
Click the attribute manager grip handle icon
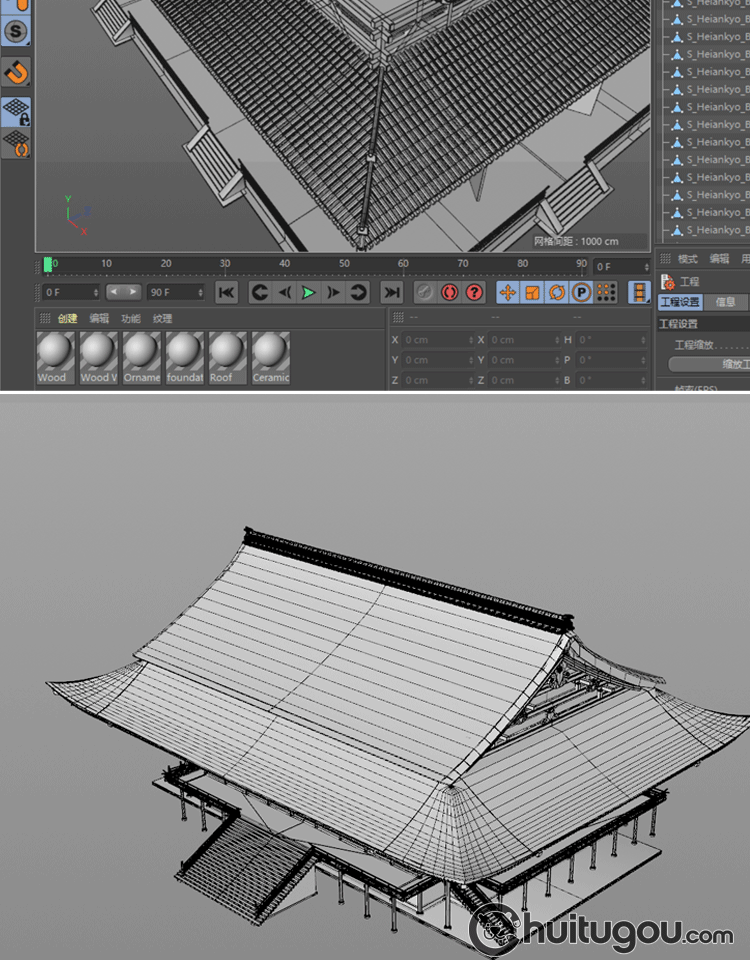click(x=665, y=259)
